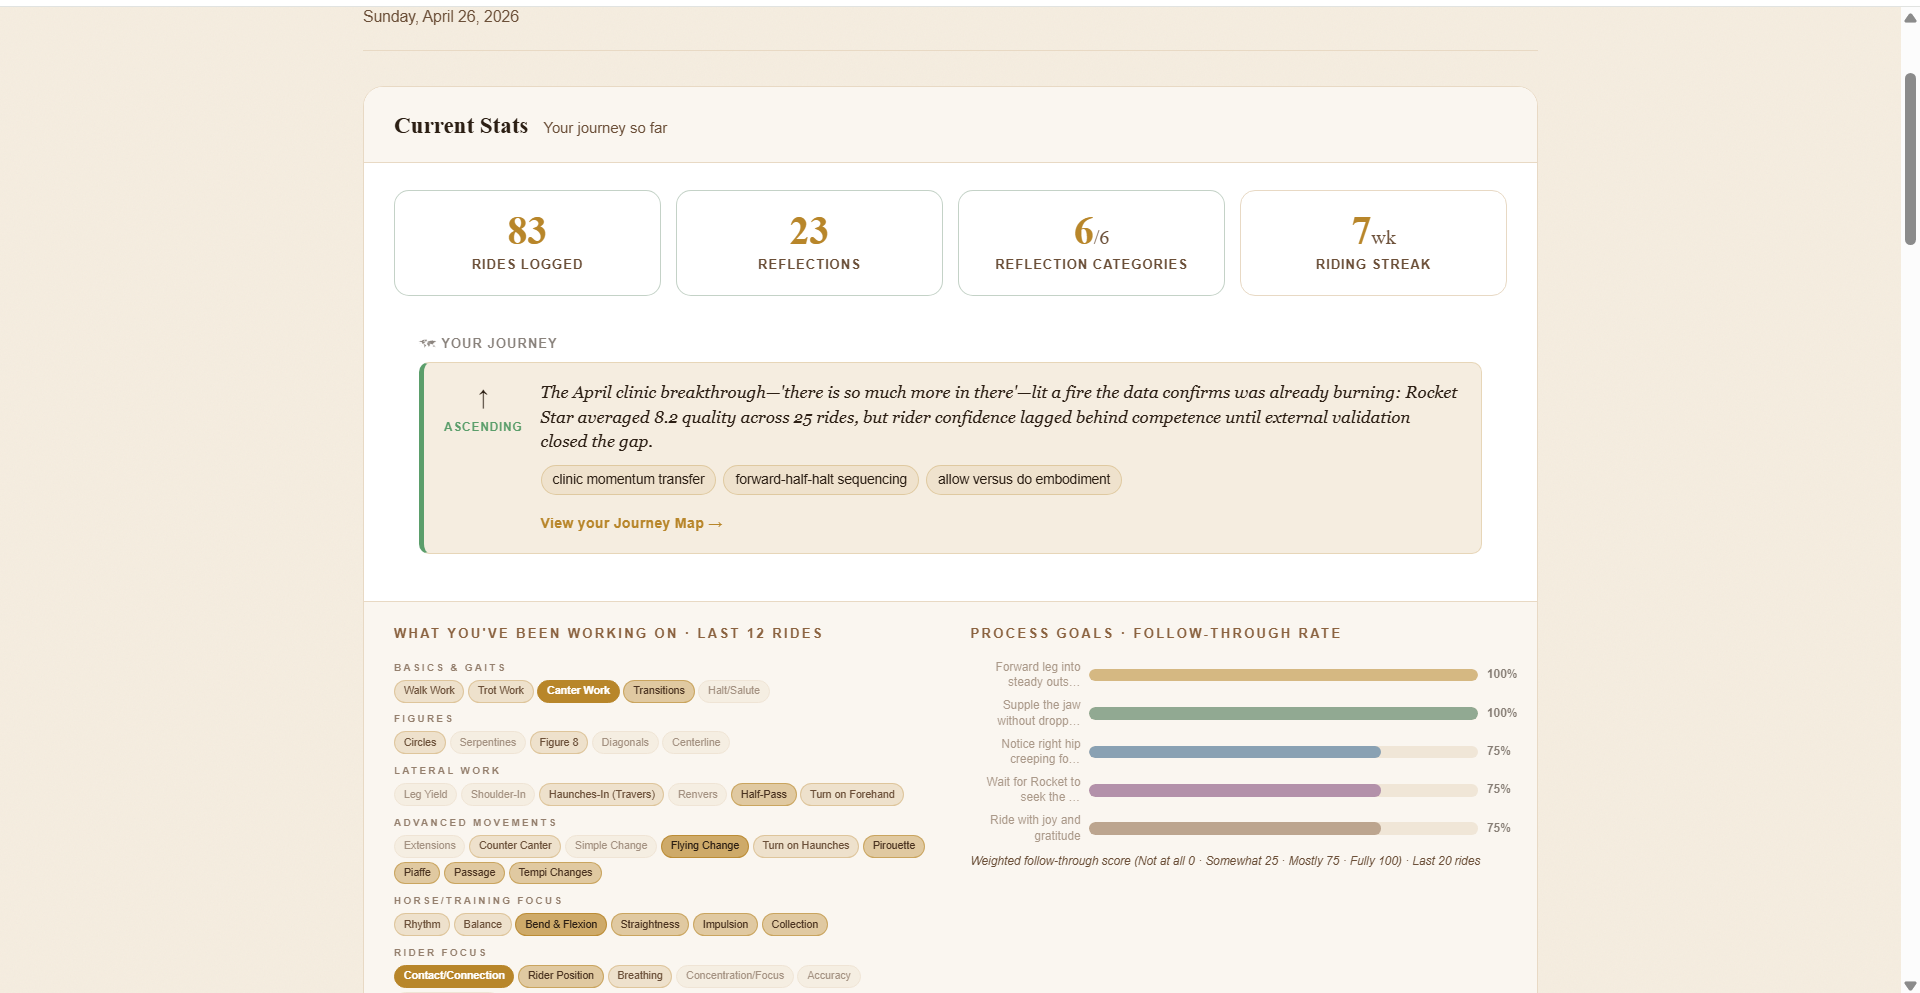Click the Turn on Haunches chip
1920x993 pixels.
(x=806, y=846)
